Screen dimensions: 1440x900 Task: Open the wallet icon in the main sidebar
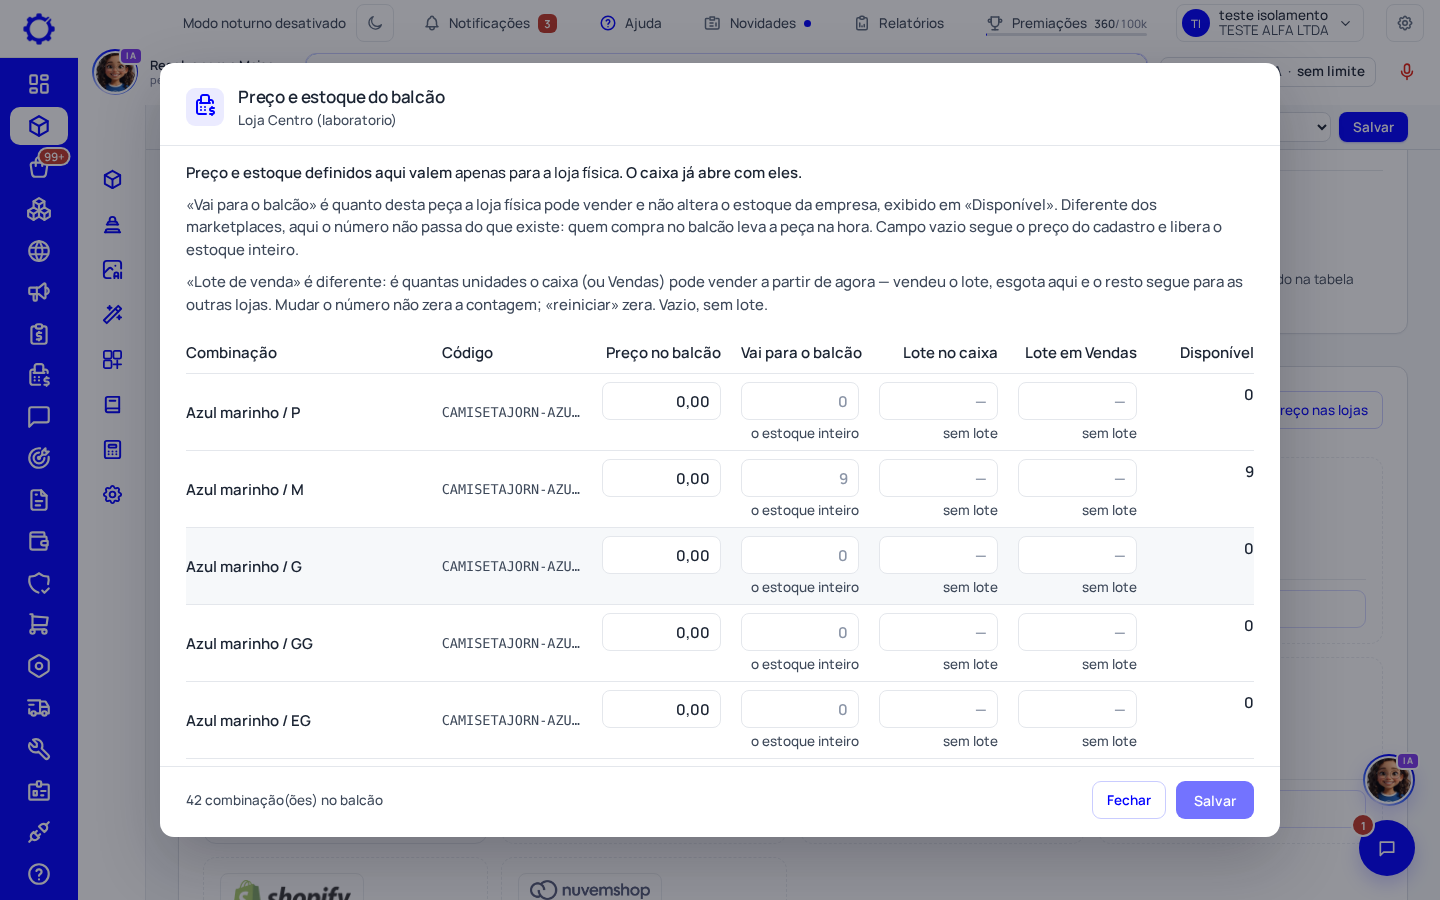[x=39, y=541]
